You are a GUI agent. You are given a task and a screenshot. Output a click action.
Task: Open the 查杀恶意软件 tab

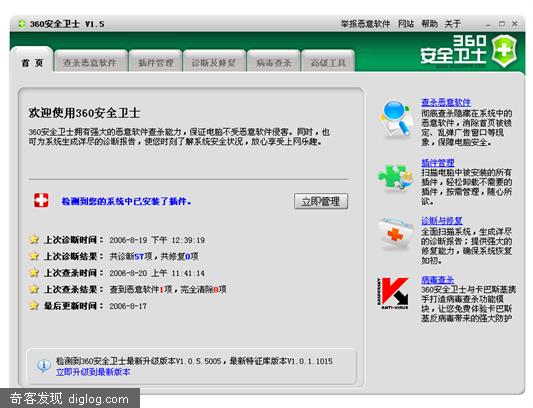(90, 63)
